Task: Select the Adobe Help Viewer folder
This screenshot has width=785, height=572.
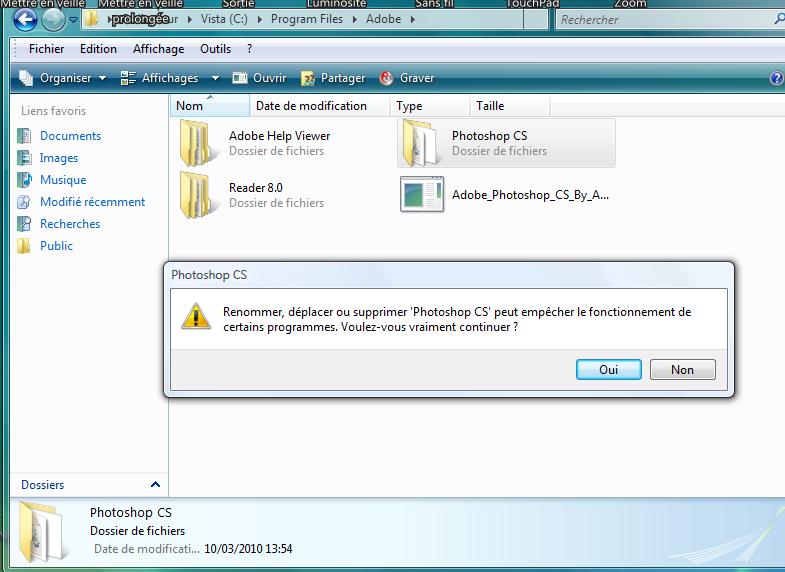Action: [255, 143]
